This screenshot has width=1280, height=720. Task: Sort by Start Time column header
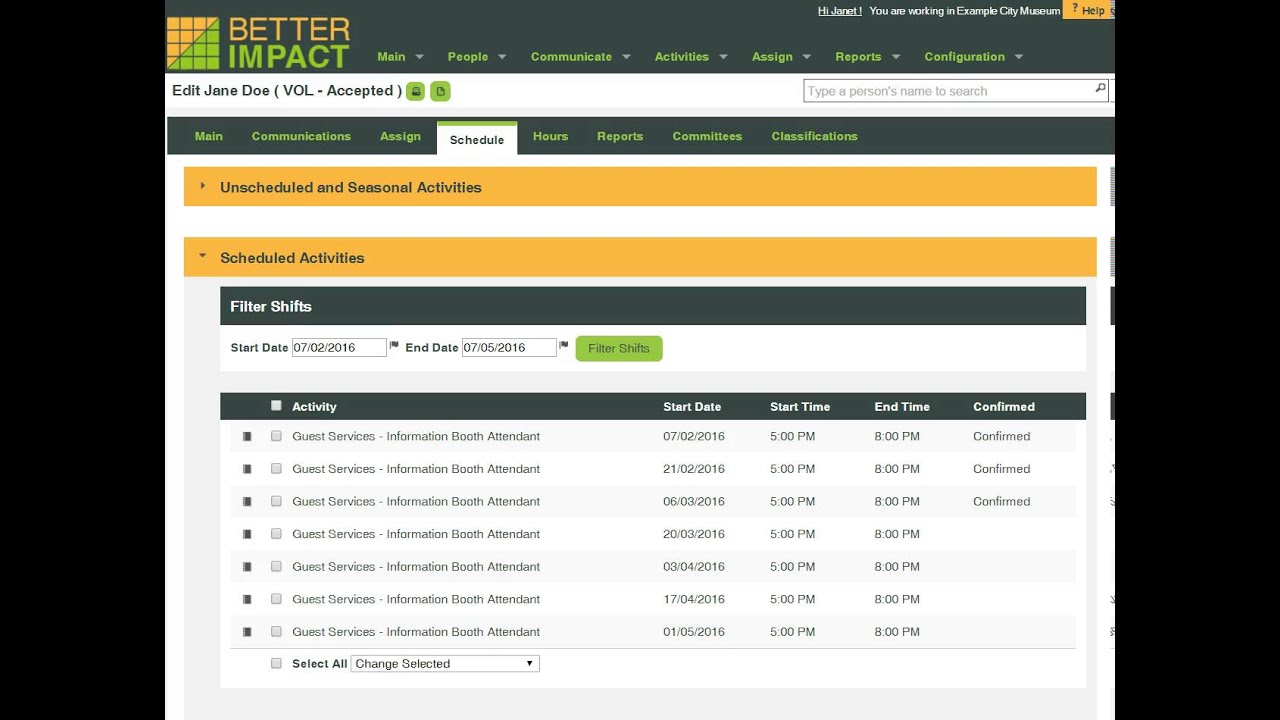click(x=800, y=407)
